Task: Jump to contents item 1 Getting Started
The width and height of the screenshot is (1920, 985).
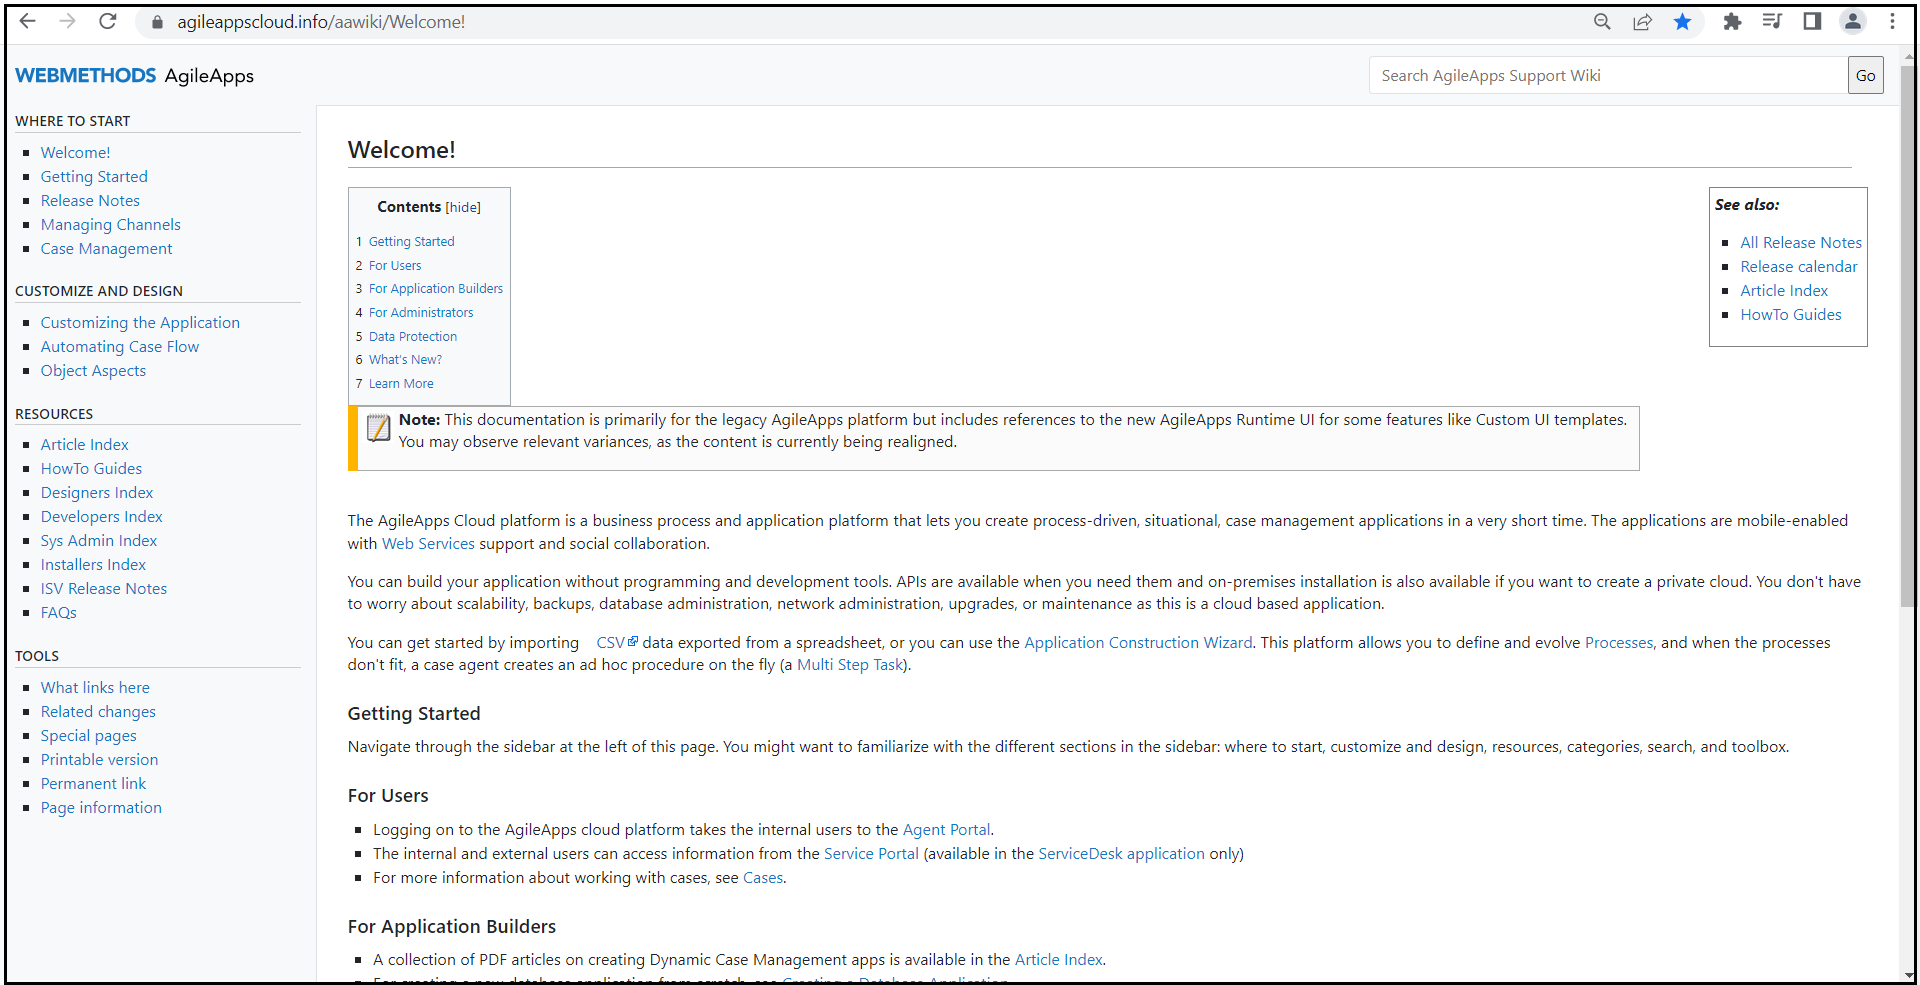Action: (x=411, y=242)
